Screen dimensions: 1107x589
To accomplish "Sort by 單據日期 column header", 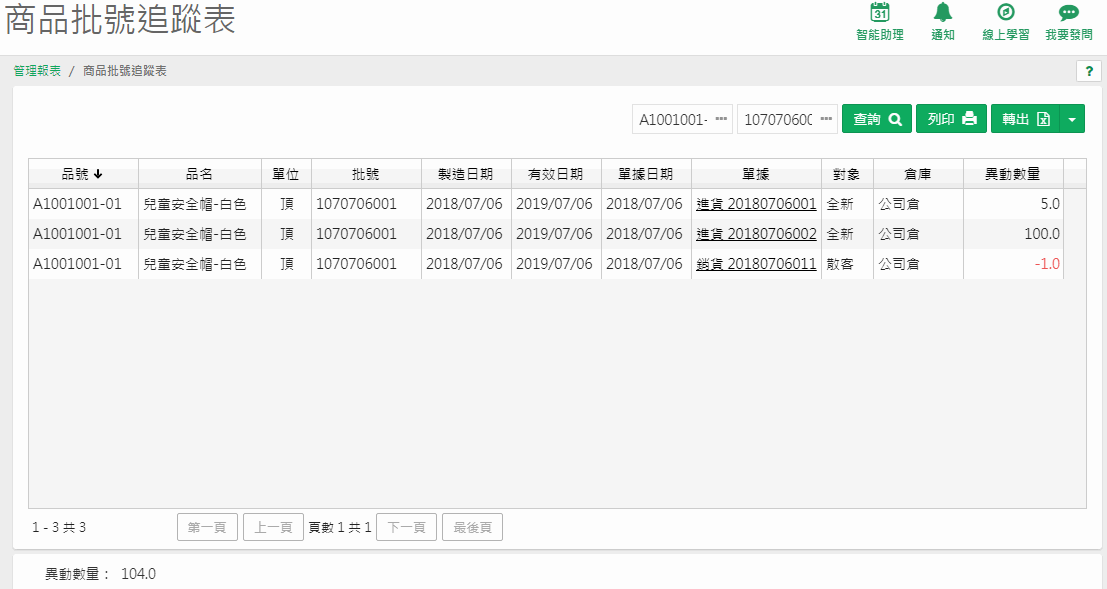I will [x=646, y=174].
